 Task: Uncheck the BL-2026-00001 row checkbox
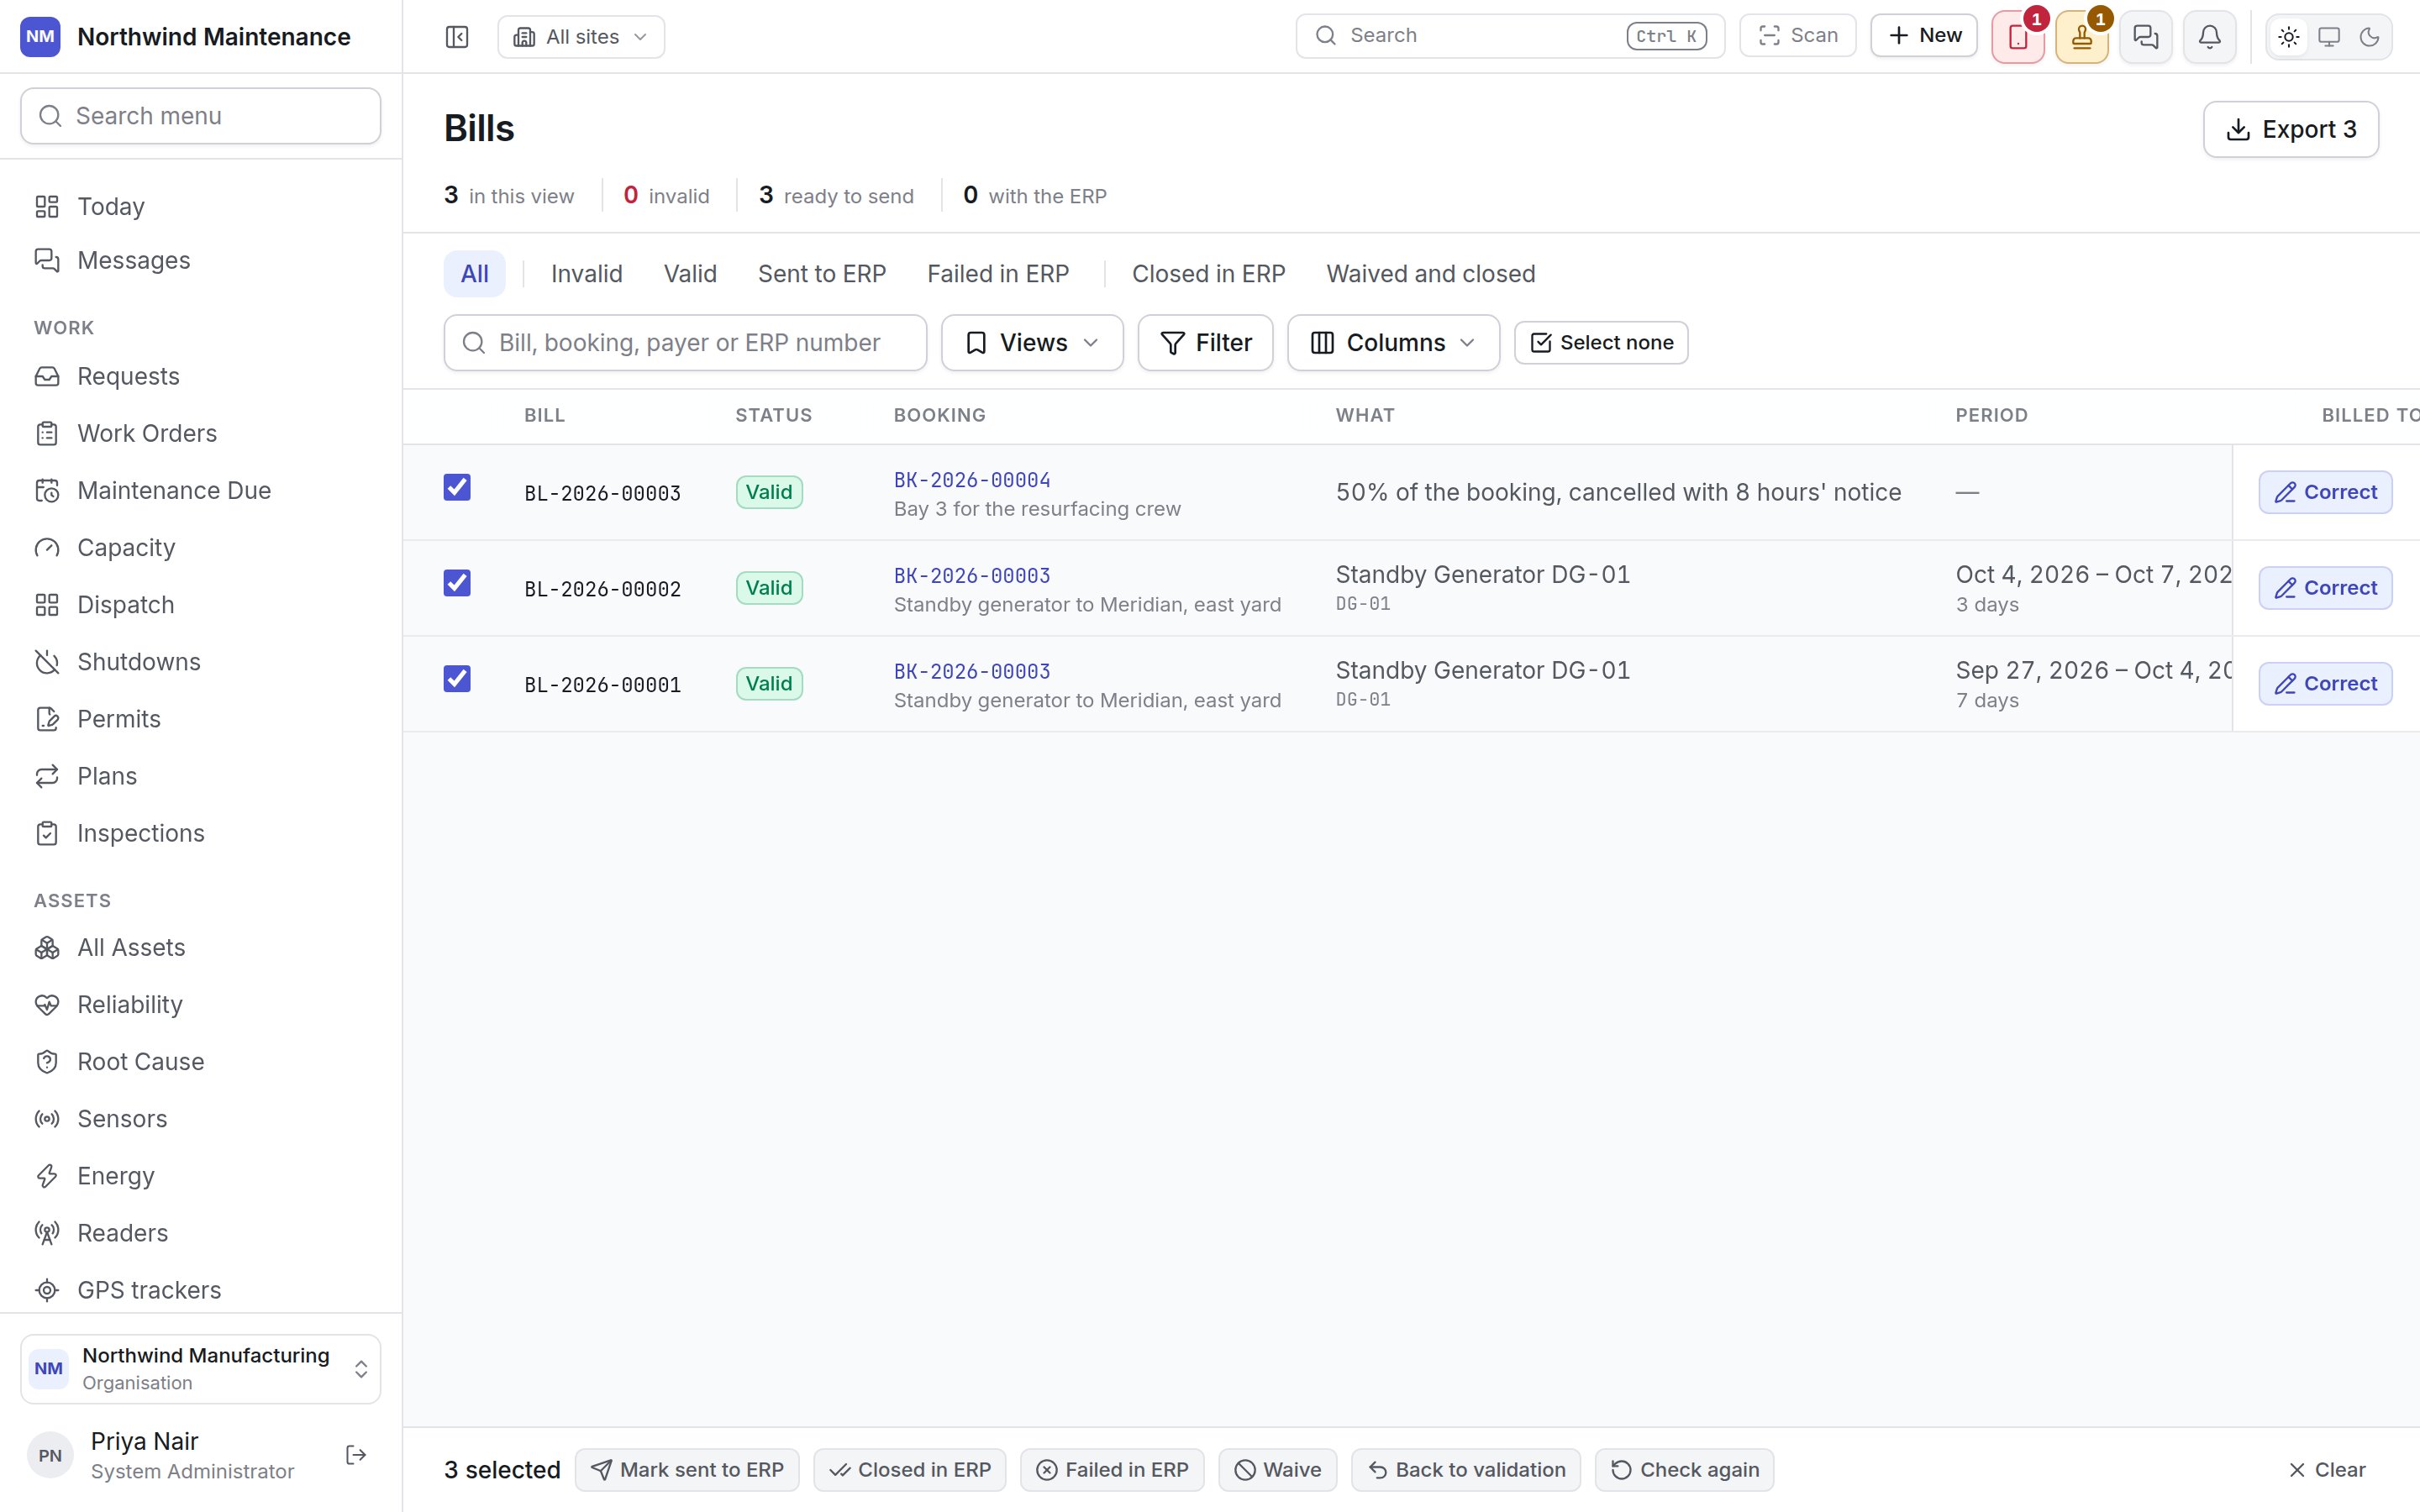pos(457,679)
